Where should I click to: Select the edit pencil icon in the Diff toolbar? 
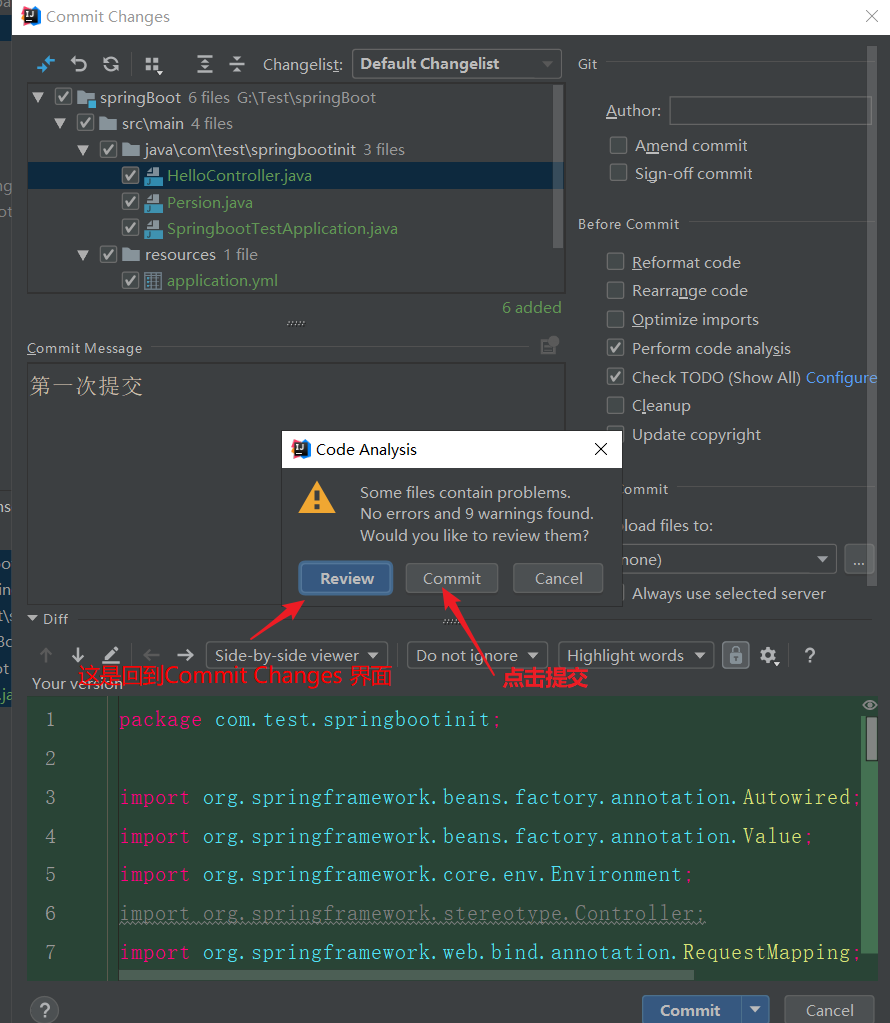tap(111, 655)
